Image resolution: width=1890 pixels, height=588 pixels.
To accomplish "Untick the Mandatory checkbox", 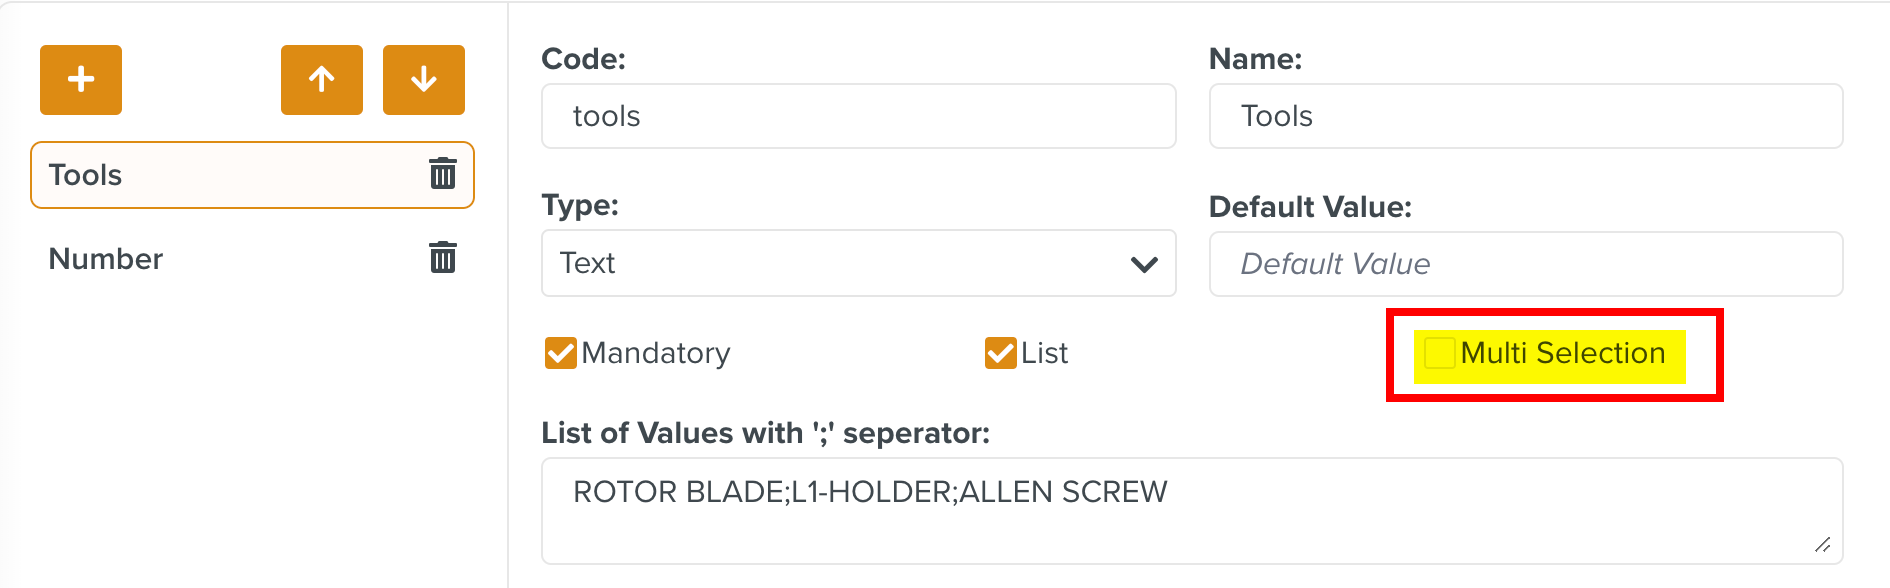I will tap(560, 353).
